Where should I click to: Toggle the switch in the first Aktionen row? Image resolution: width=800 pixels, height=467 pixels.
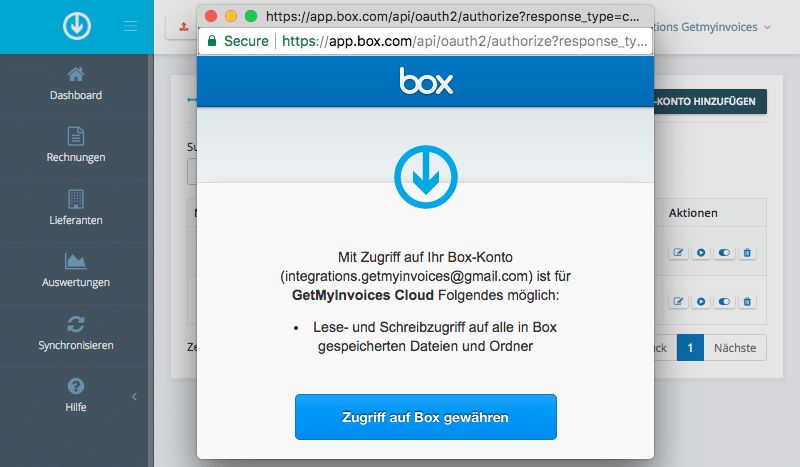pos(724,252)
